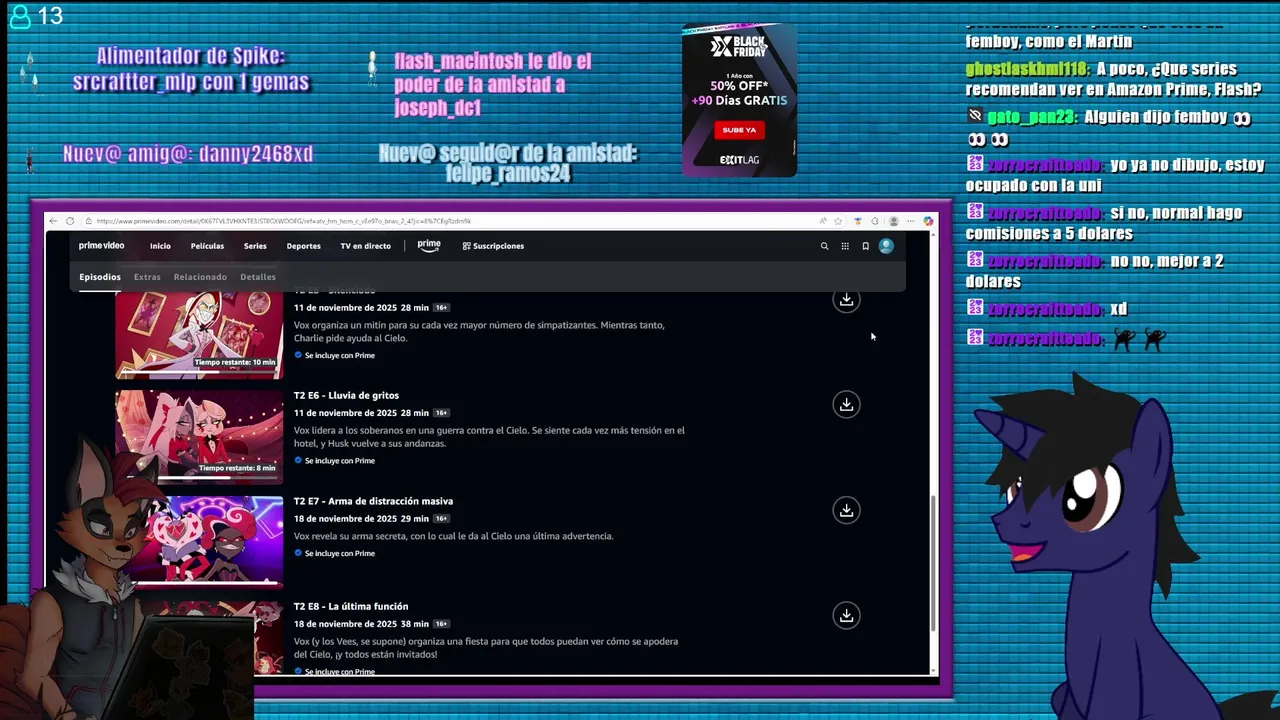The width and height of the screenshot is (1280, 720).
Task: Switch to the Extras tab
Action: [x=147, y=277]
